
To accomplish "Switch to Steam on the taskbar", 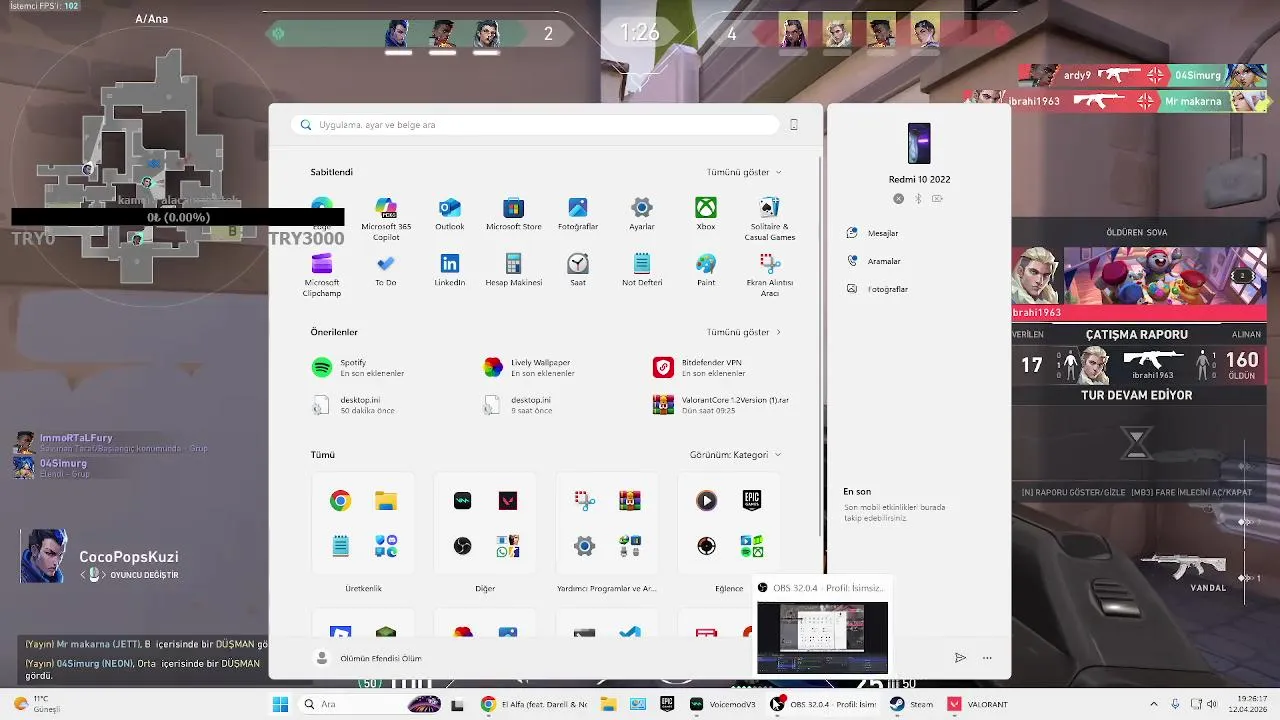I will tap(911, 704).
